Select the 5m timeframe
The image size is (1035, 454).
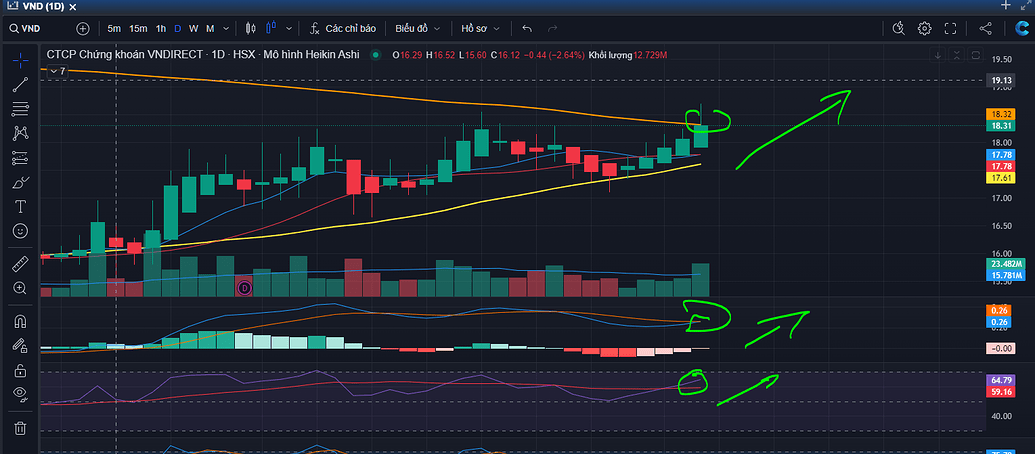[114, 28]
